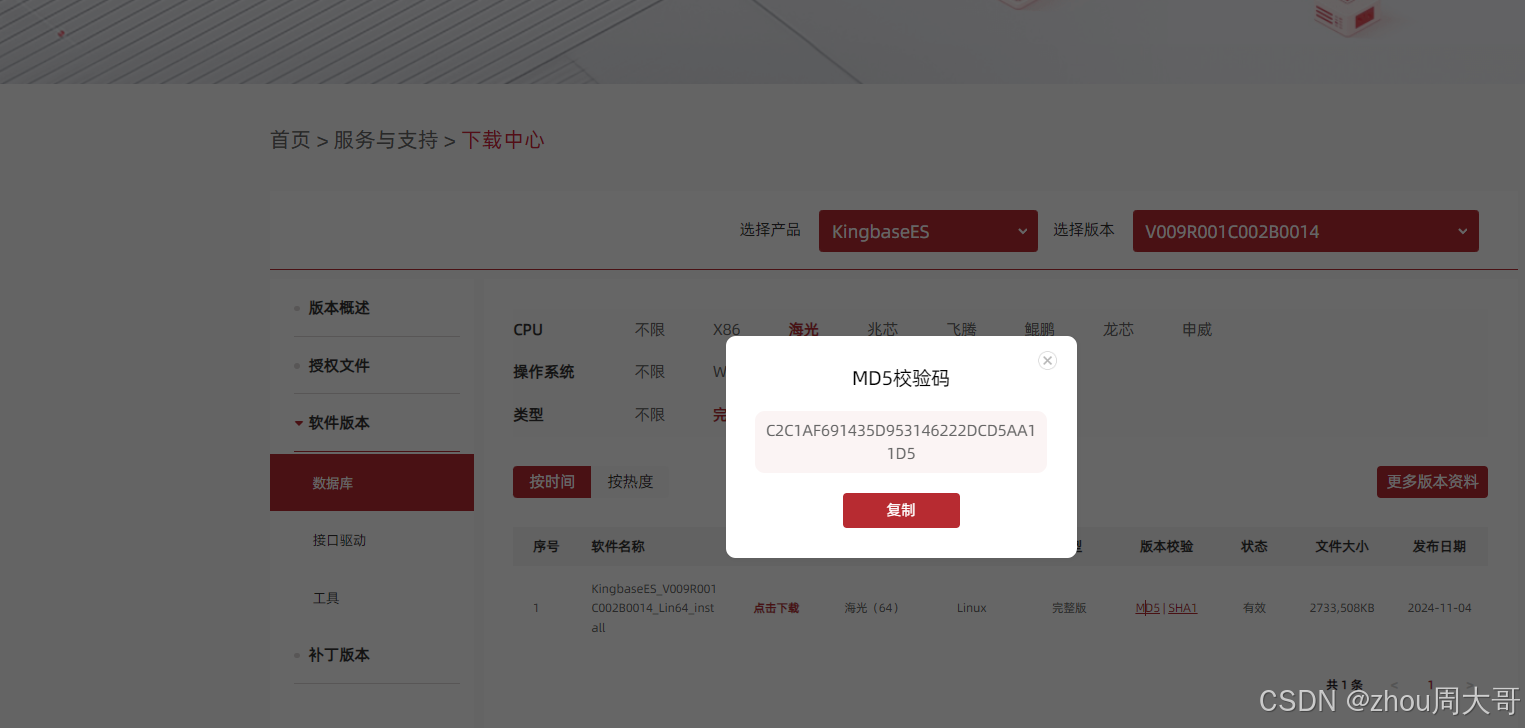
Task: Select 类型 filter 不限
Action: 650,414
